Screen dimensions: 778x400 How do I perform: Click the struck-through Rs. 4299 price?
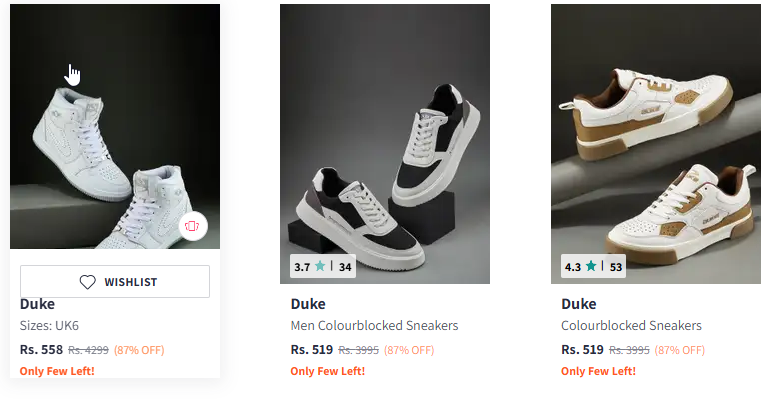click(88, 350)
